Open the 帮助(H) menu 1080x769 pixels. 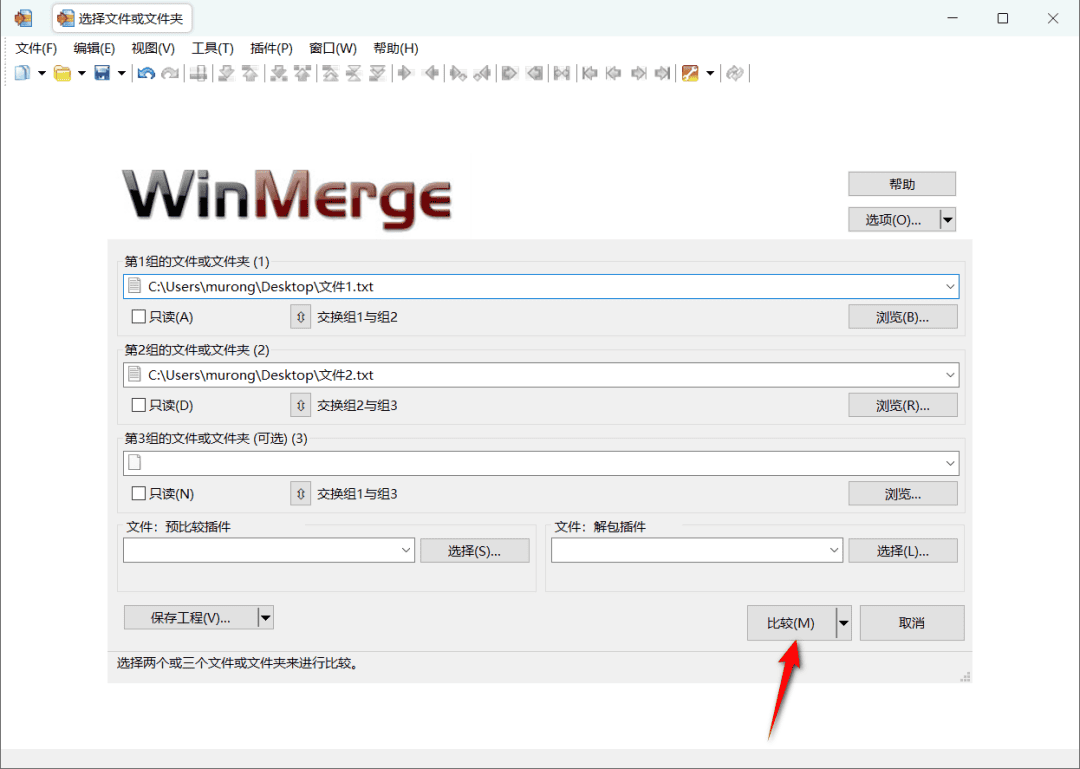[x=395, y=48]
